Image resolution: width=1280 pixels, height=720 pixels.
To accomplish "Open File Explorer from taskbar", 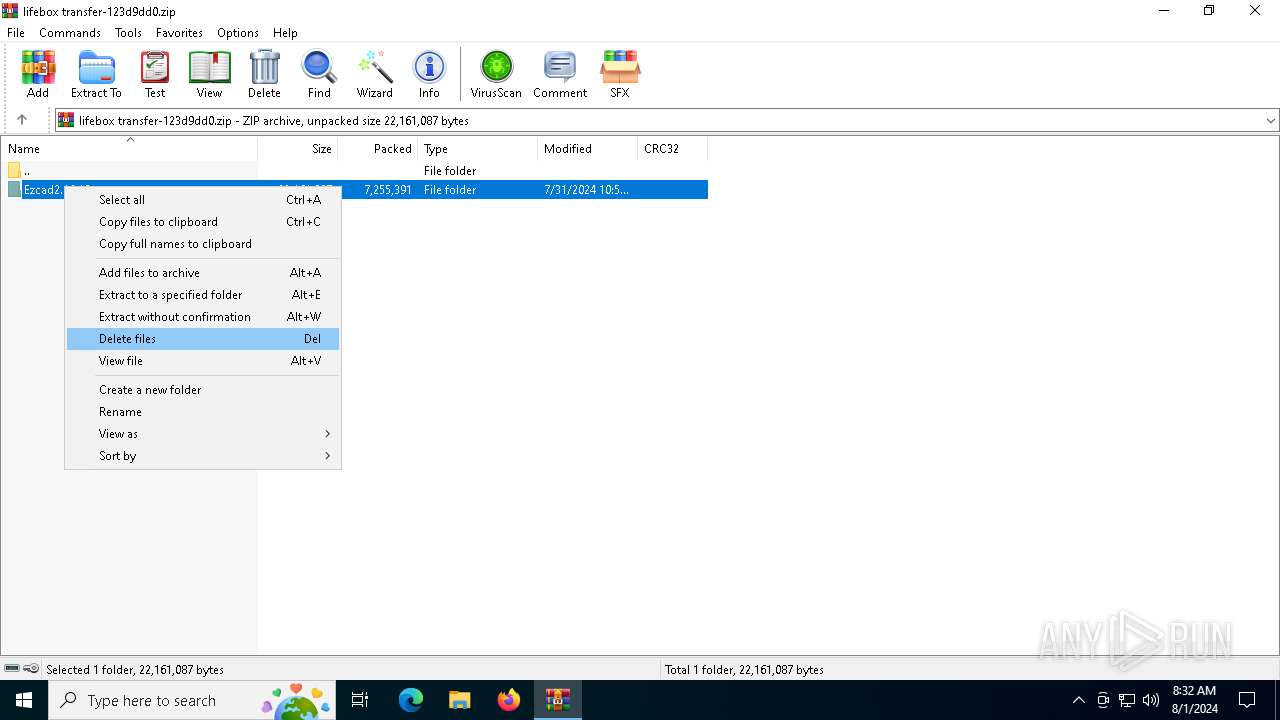I will click(460, 700).
